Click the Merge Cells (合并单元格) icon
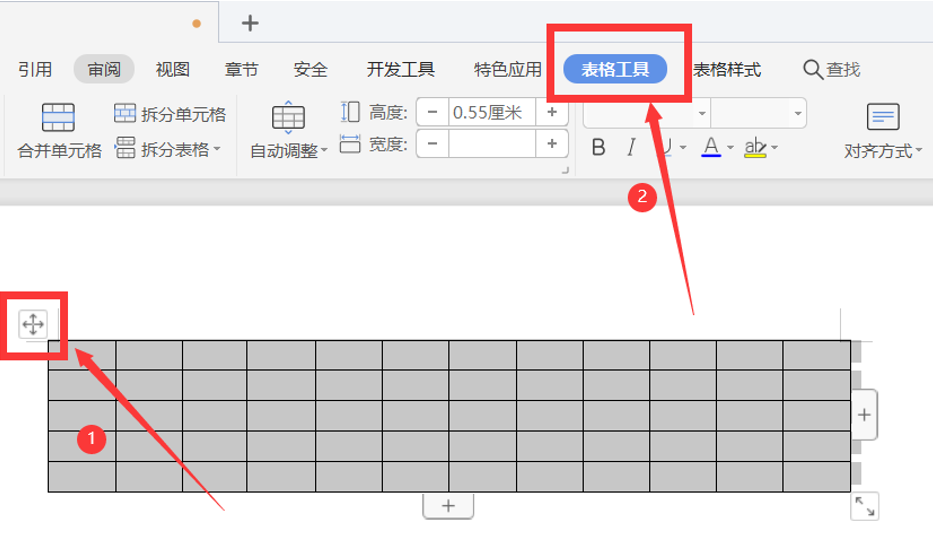Screen dimensions: 933x550 pos(58,117)
